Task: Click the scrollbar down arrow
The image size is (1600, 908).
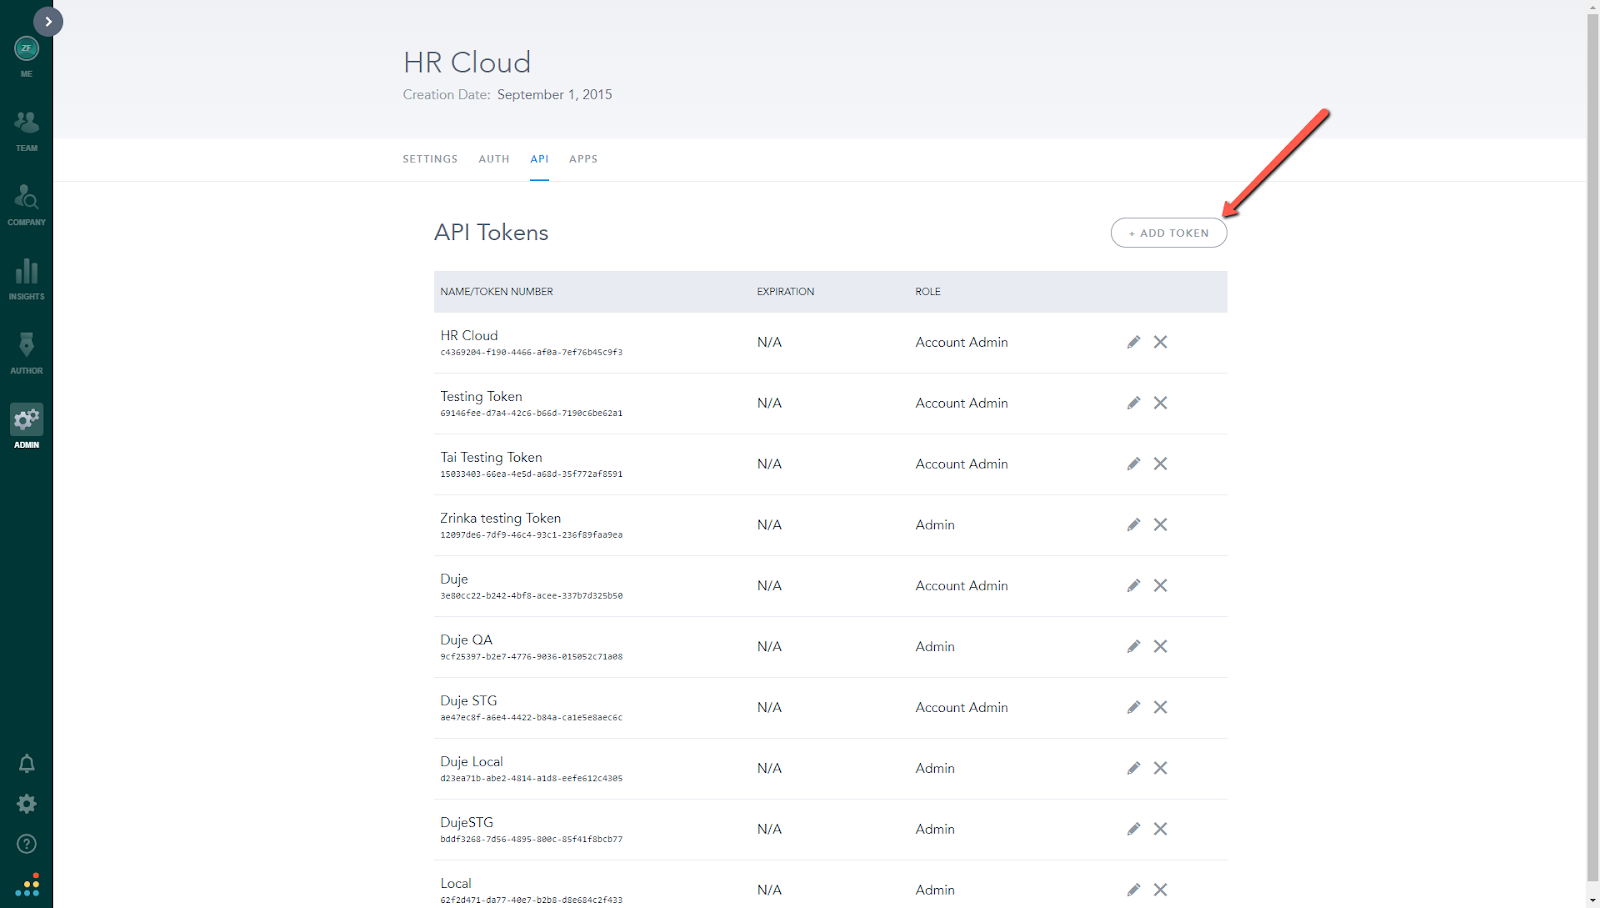Action: (x=1593, y=901)
